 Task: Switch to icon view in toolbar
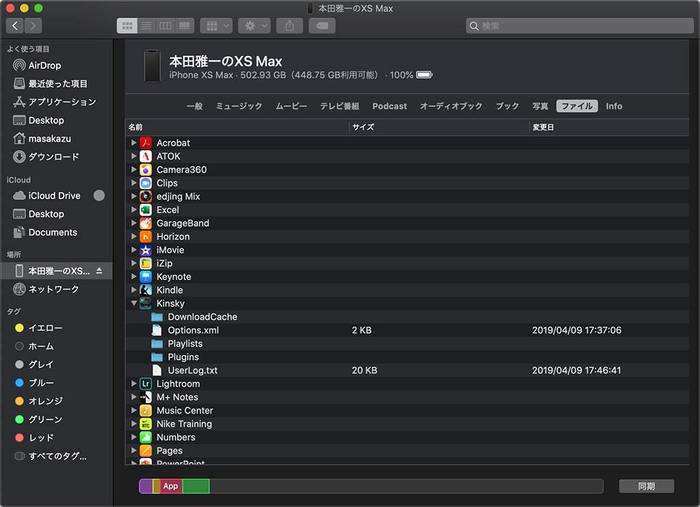[x=127, y=26]
